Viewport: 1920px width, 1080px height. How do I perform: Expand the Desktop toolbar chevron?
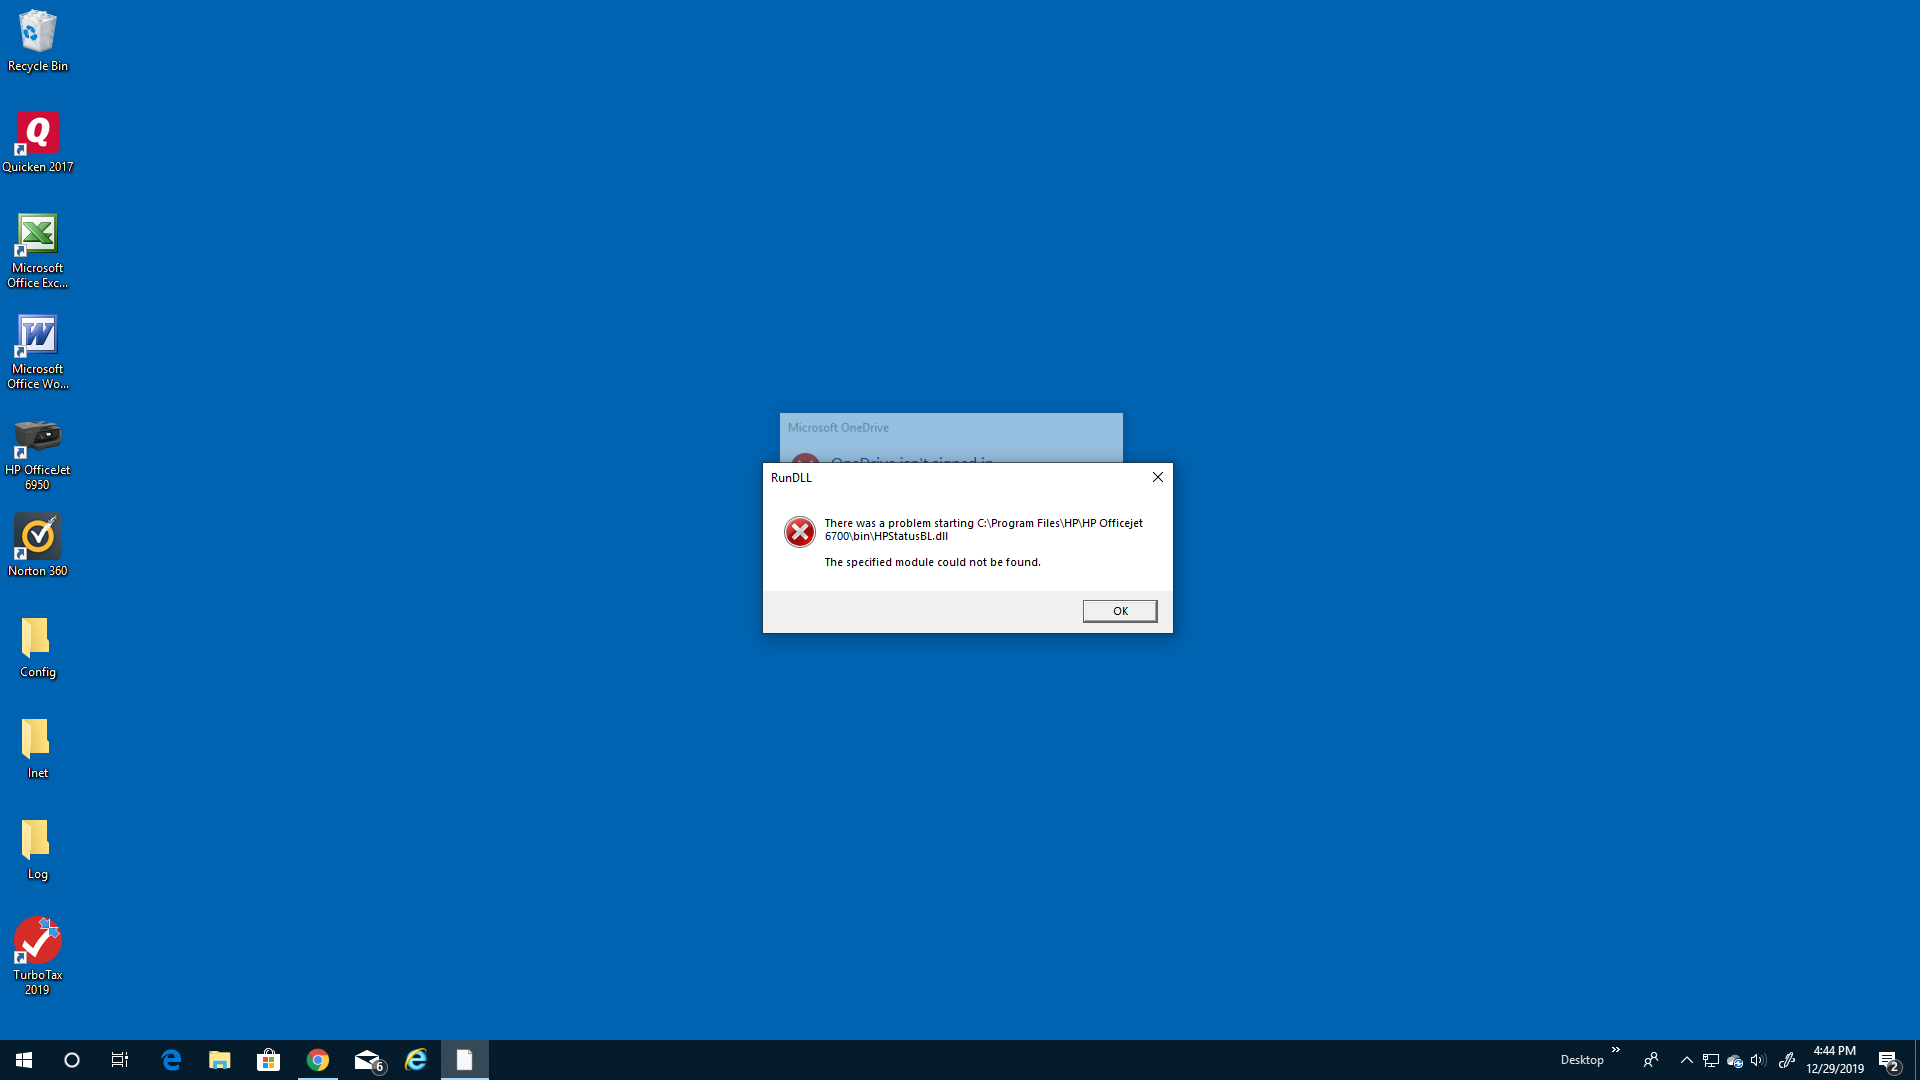tap(1615, 1050)
